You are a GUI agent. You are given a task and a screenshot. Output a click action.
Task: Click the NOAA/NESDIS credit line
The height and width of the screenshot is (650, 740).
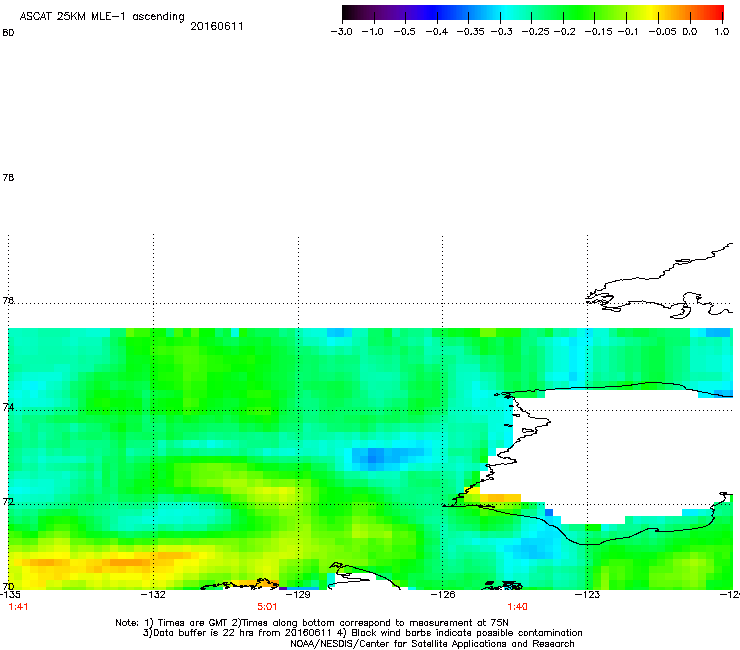[x=432, y=644]
